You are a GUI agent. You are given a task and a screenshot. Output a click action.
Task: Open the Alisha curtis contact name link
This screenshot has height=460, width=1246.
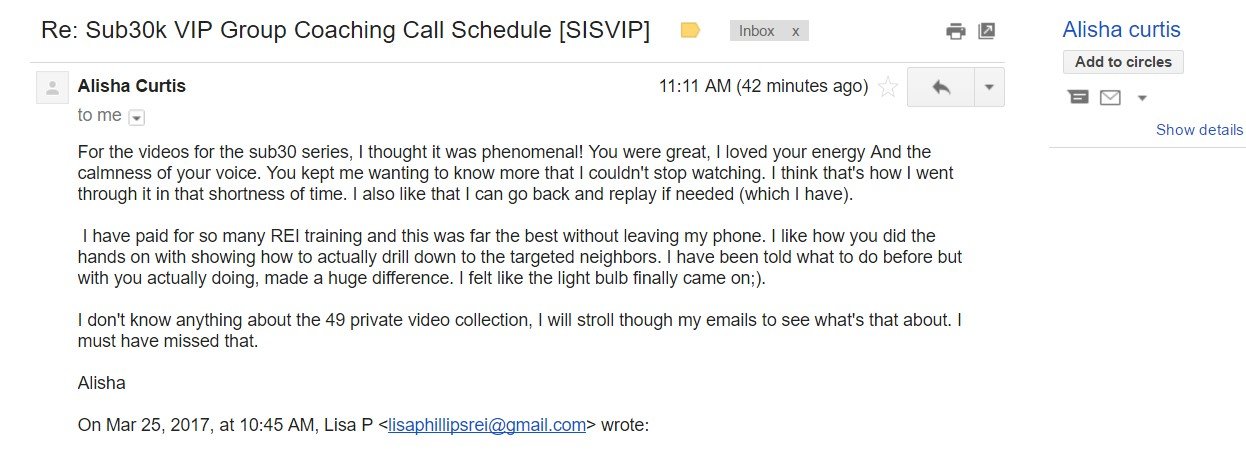click(x=1121, y=30)
